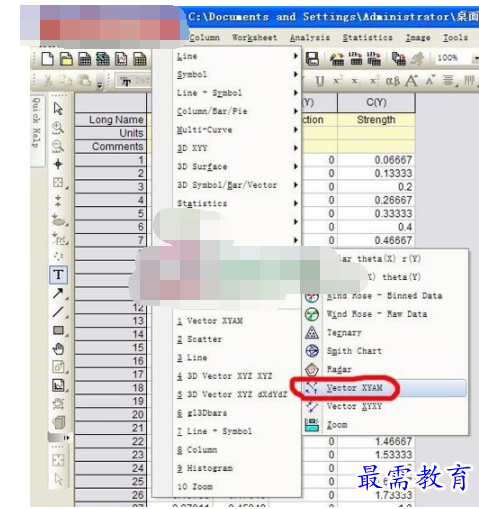Click the New Graph toolbar icon
The image size is (479, 509).
coord(121,59)
